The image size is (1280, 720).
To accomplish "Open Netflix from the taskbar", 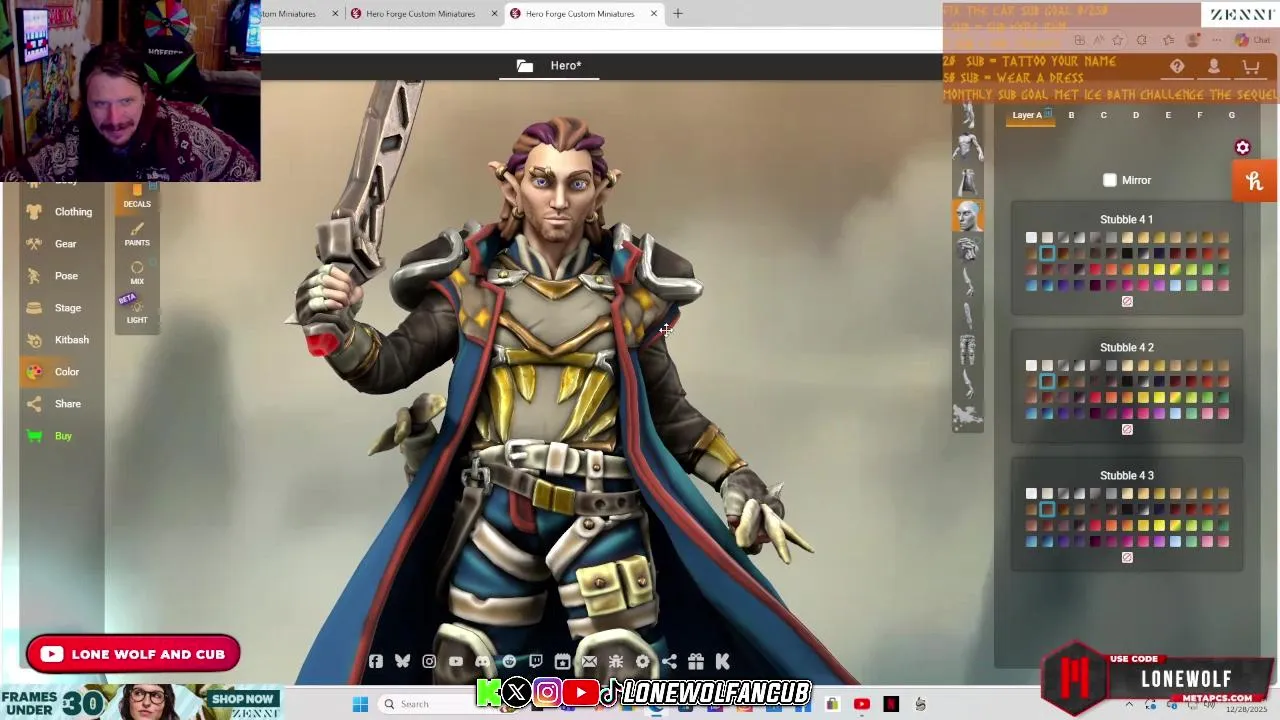I will (891, 704).
